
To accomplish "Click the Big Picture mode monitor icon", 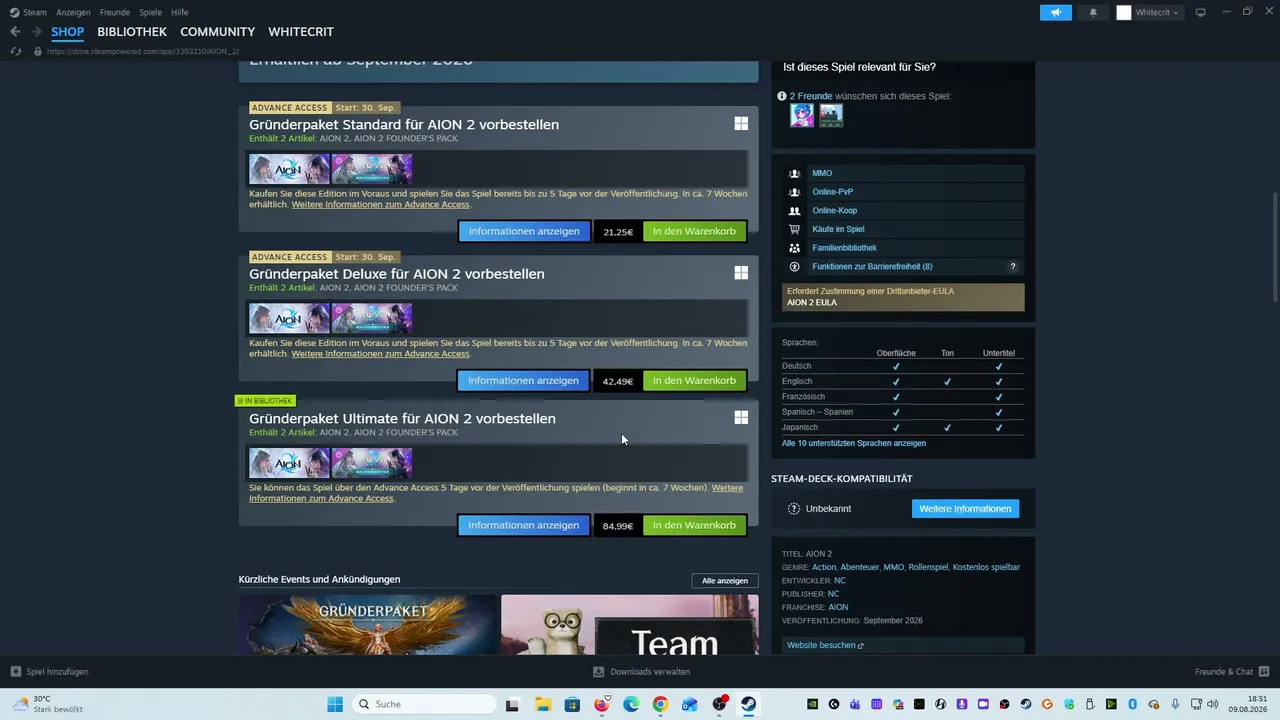I will (1201, 12).
